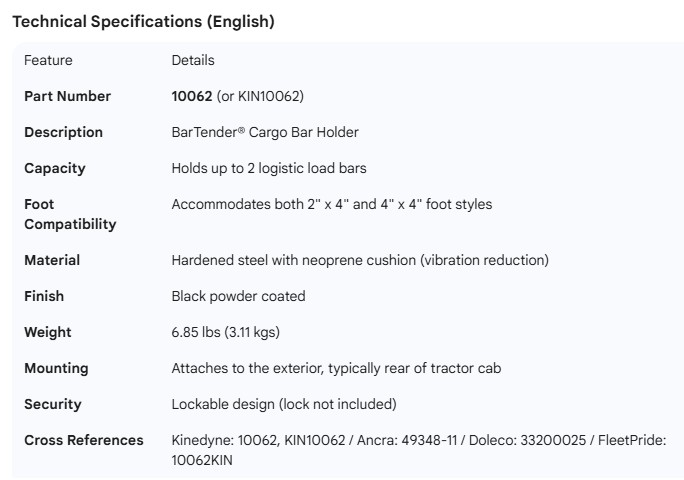Click the bold 10062 part number value
The height and width of the screenshot is (480, 684).
click(192, 96)
